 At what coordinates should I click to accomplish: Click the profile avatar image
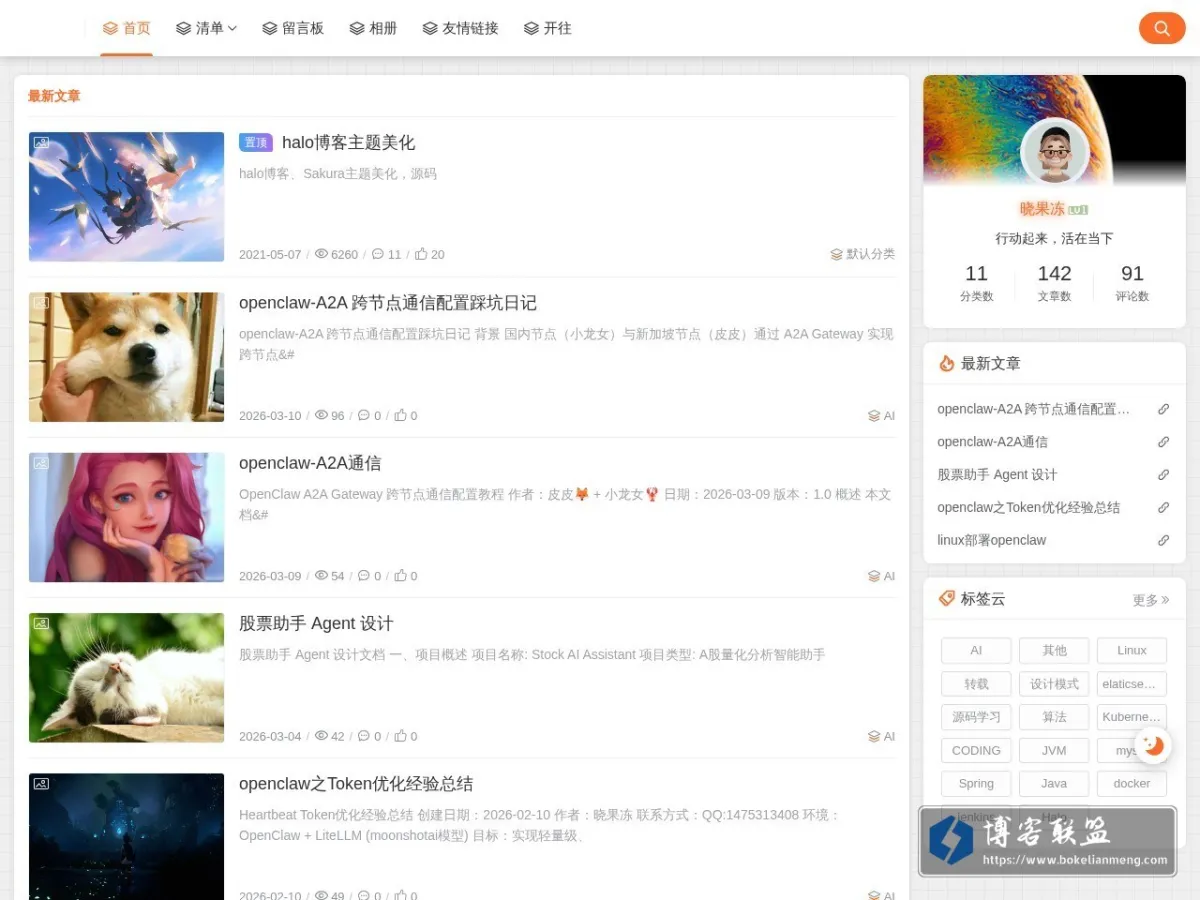pos(1054,152)
